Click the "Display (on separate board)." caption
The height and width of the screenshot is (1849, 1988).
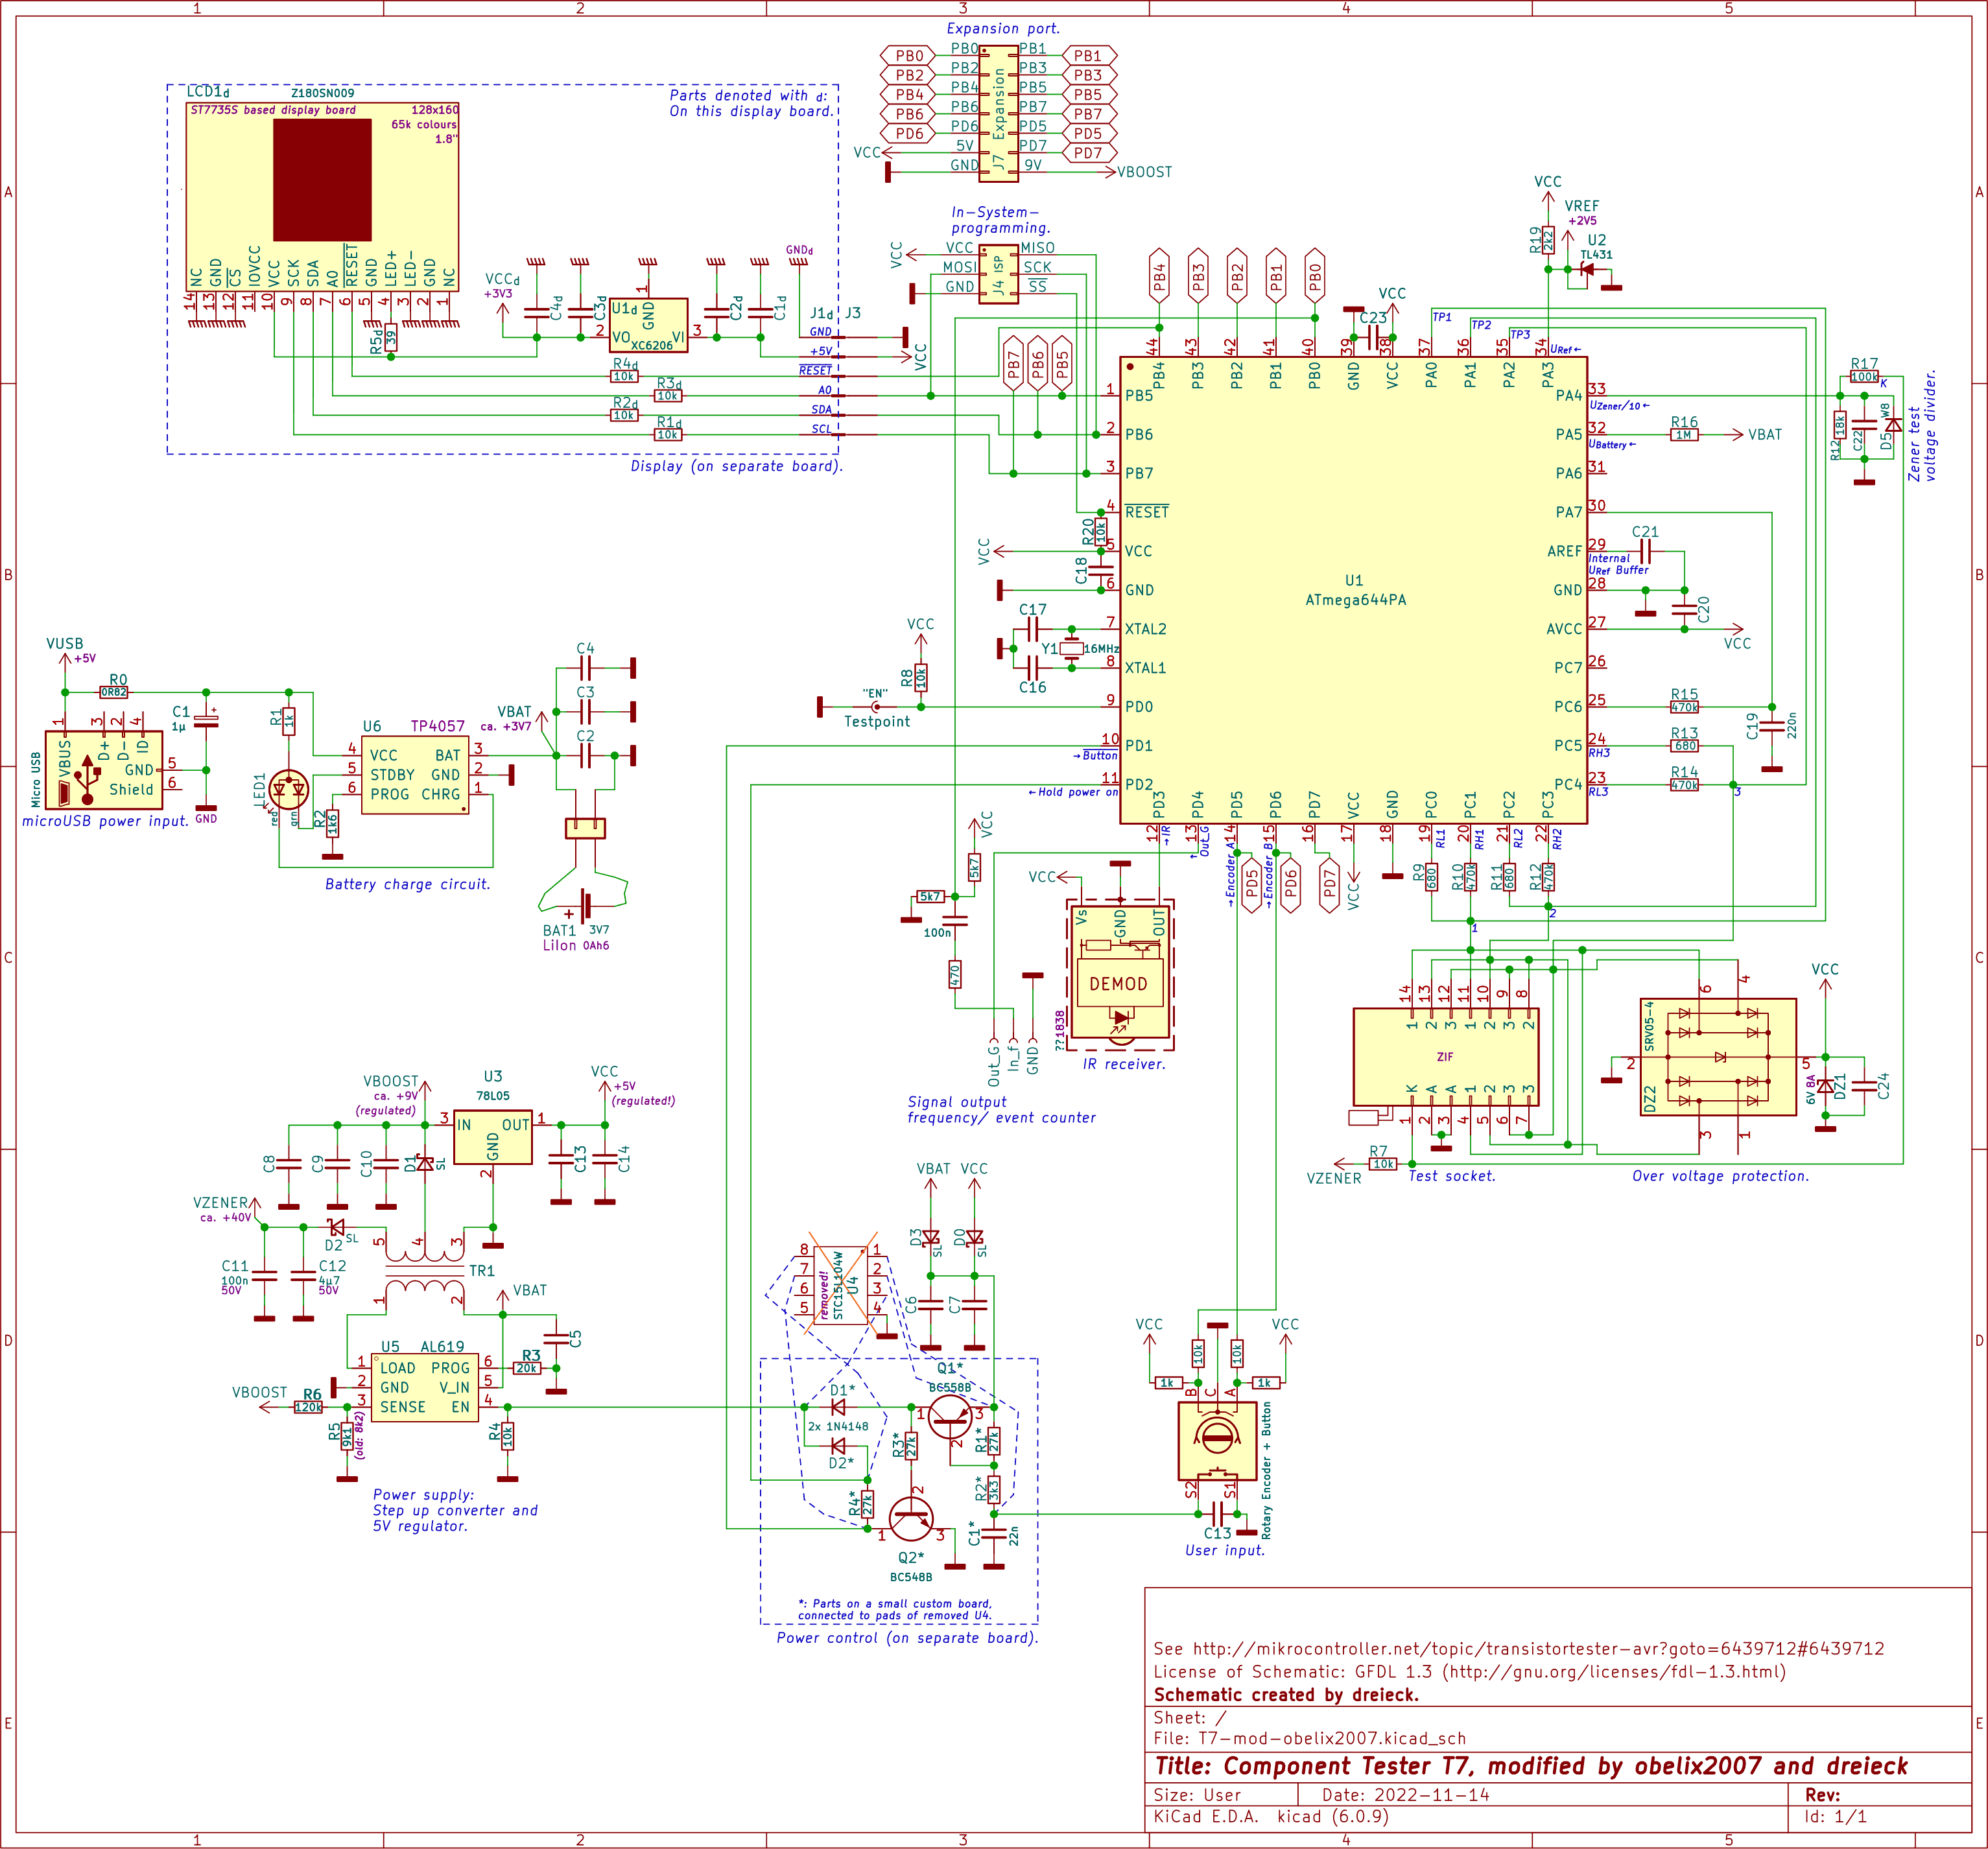[x=737, y=466]
